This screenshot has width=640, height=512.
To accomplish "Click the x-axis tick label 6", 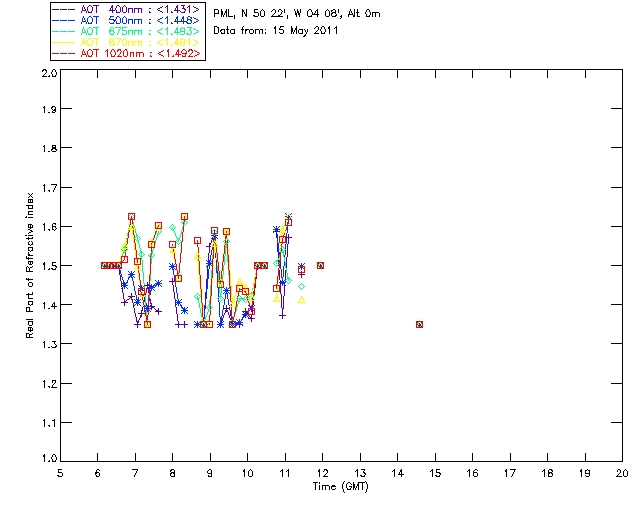I will [98, 473].
